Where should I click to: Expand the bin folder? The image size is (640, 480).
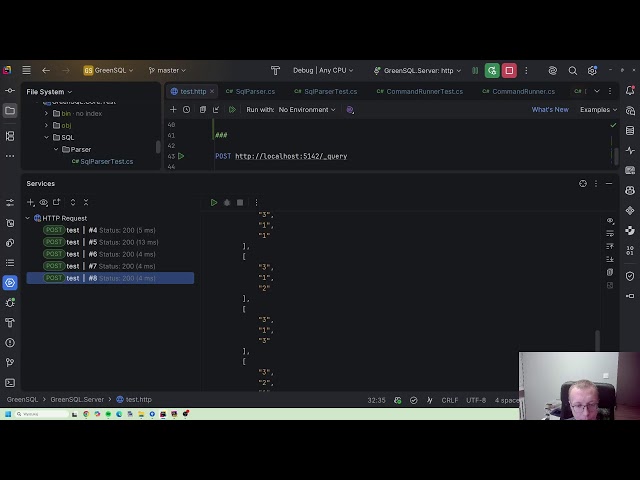tap(46, 113)
